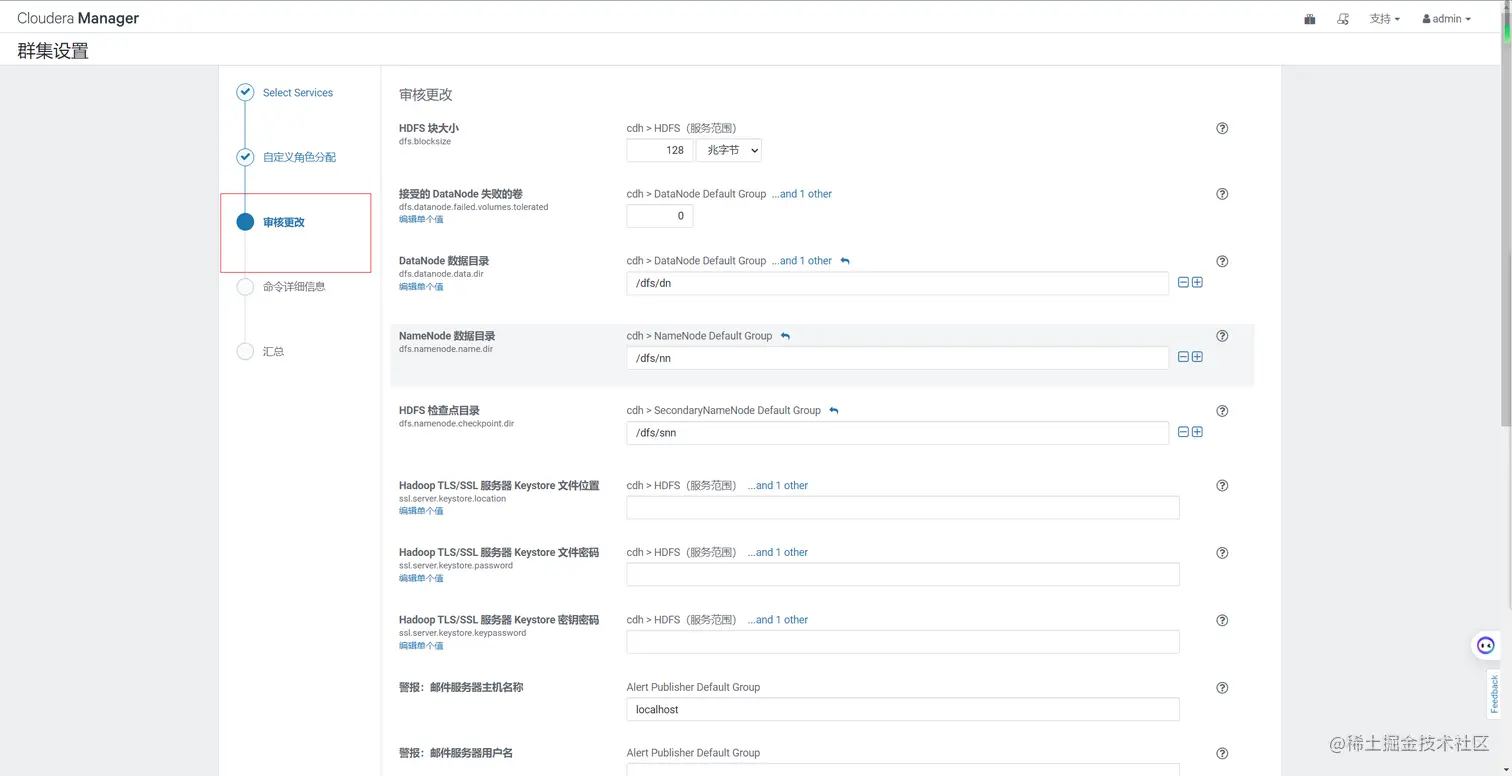Go to the 自定义角色分配 step
1512x776 pixels.
299,157
